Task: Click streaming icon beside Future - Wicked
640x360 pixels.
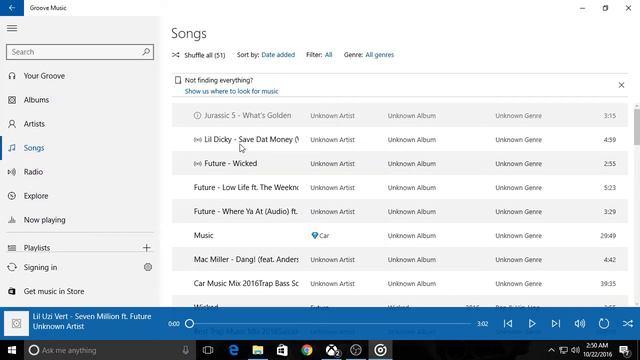Action: 198,164
